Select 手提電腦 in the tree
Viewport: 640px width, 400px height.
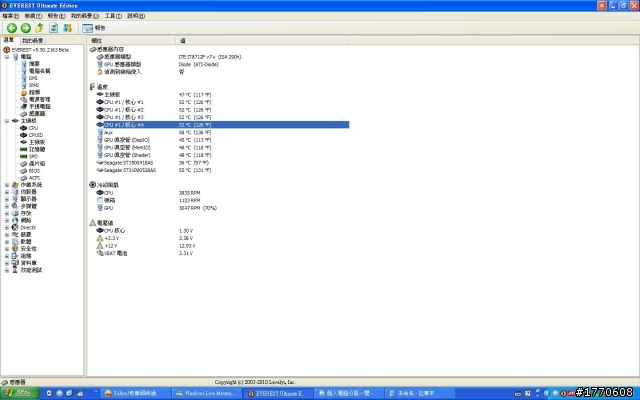(39, 107)
